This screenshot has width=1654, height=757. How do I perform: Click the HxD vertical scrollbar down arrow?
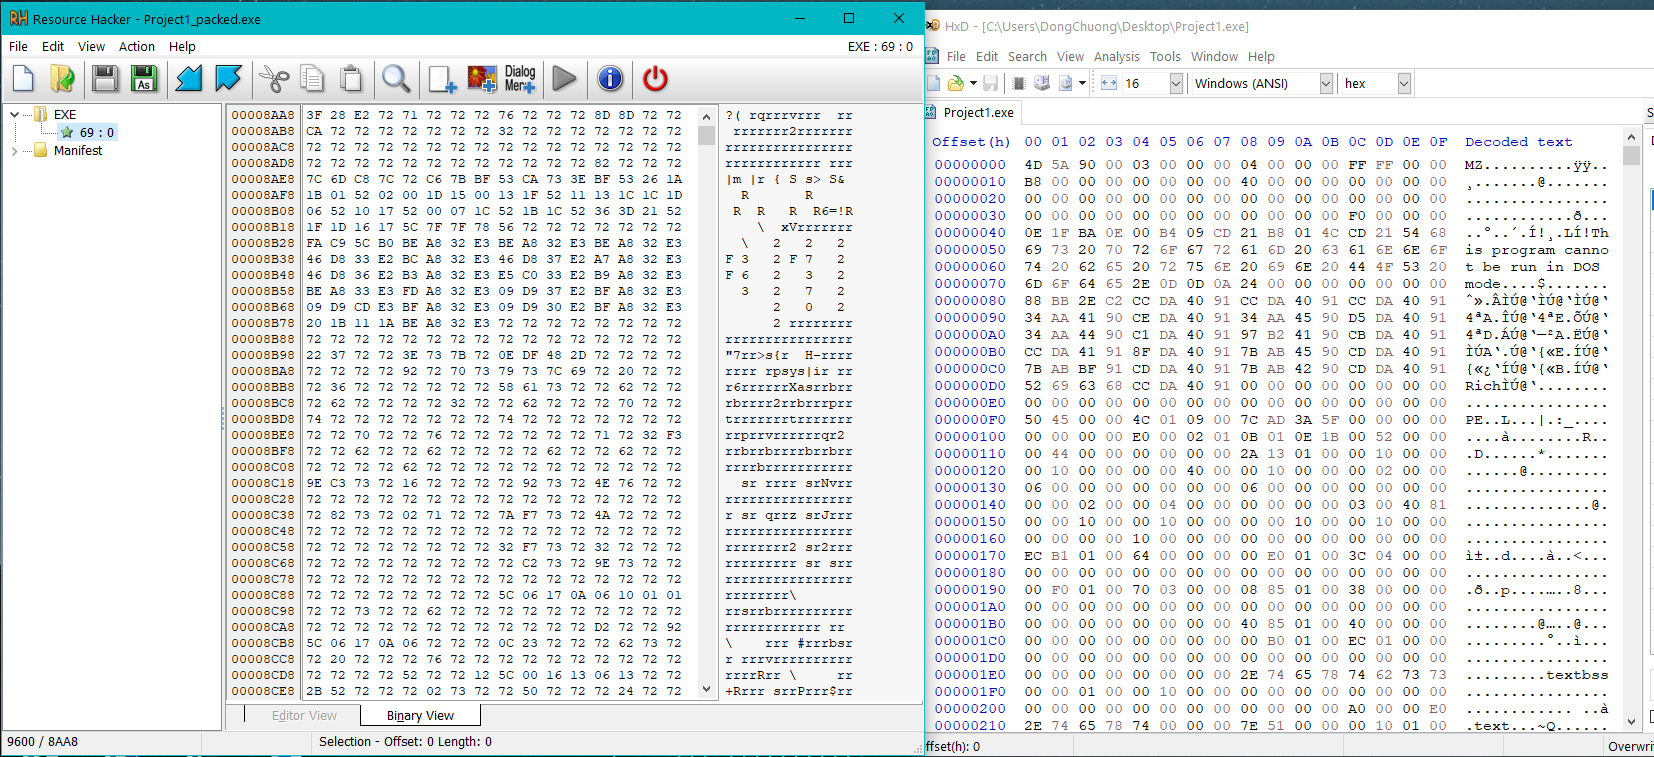coord(1632,721)
